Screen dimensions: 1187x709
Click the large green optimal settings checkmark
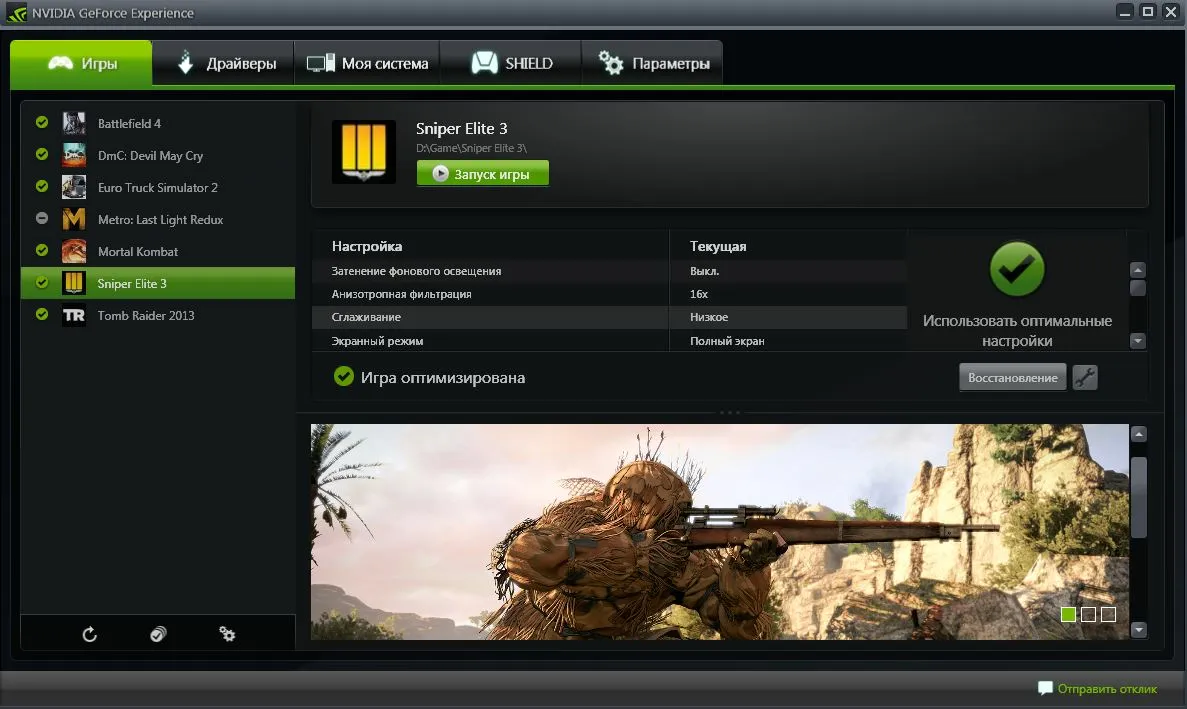[x=1017, y=269]
